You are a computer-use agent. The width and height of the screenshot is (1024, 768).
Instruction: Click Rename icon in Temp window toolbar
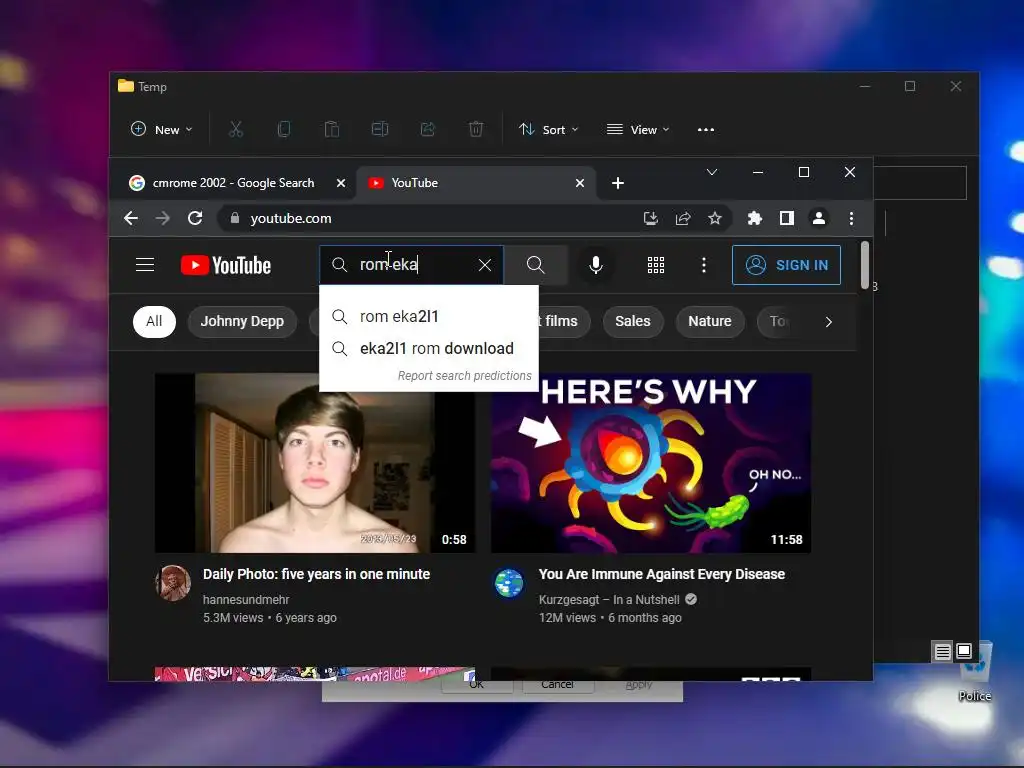(380, 129)
